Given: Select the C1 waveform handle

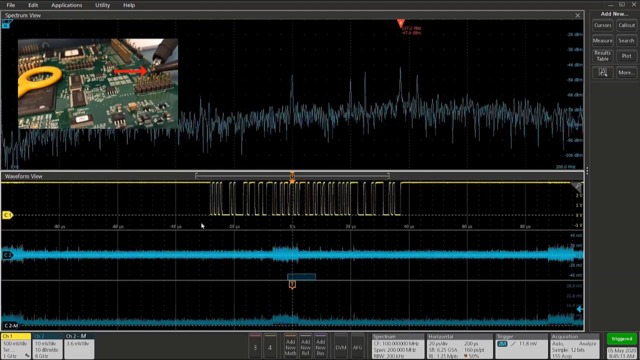Looking at the screenshot, I should coord(7,215).
